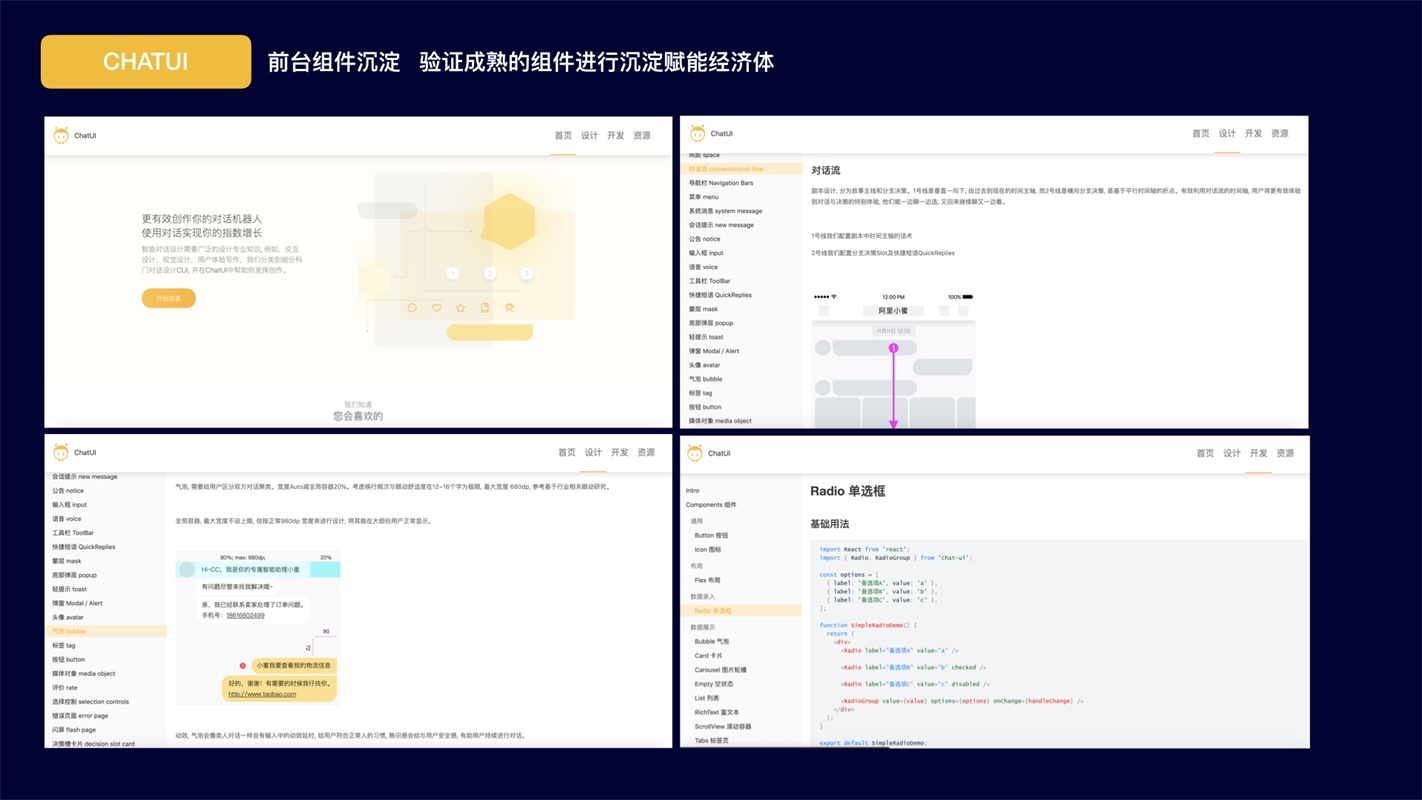Open 开发 tab in the 对话流 panel
The height and width of the screenshot is (800, 1422).
click(1253, 134)
